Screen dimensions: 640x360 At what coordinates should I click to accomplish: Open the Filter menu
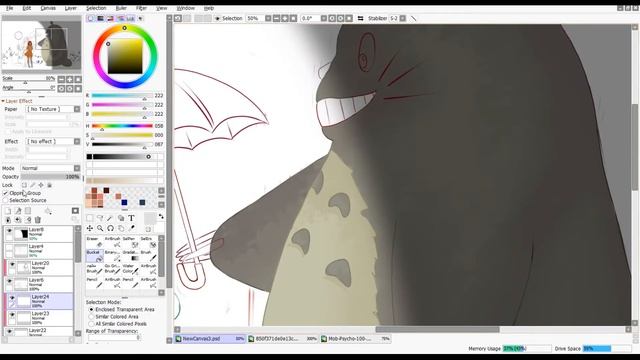141,8
